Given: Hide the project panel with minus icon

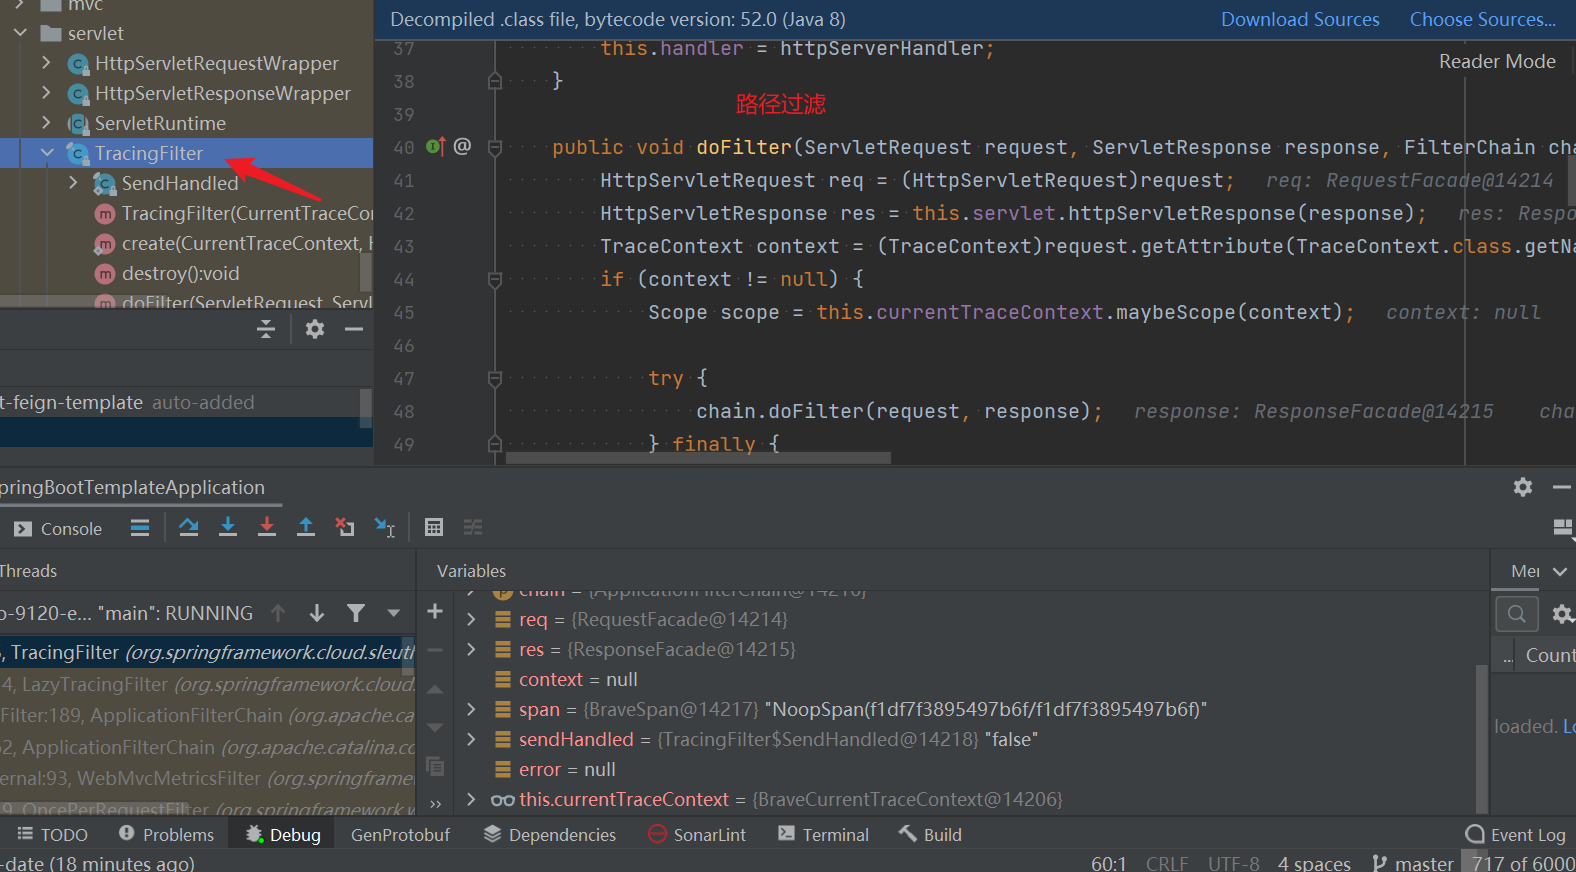Looking at the screenshot, I should [354, 329].
